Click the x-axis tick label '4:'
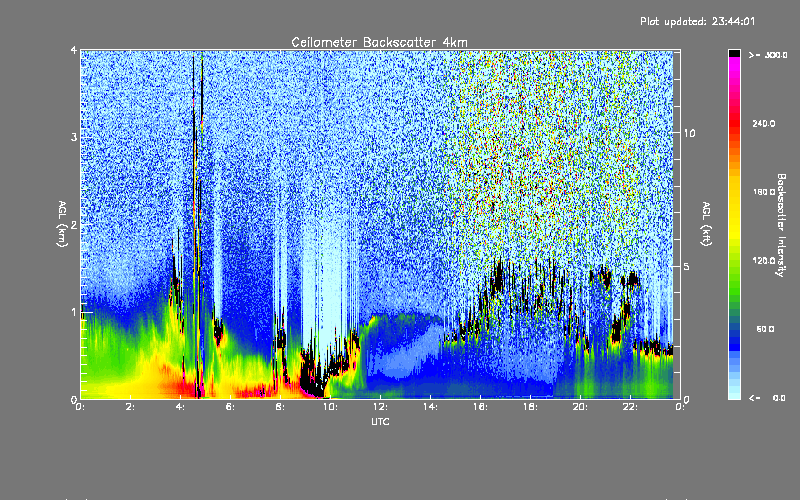800x500 pixels. click(181, 407)
